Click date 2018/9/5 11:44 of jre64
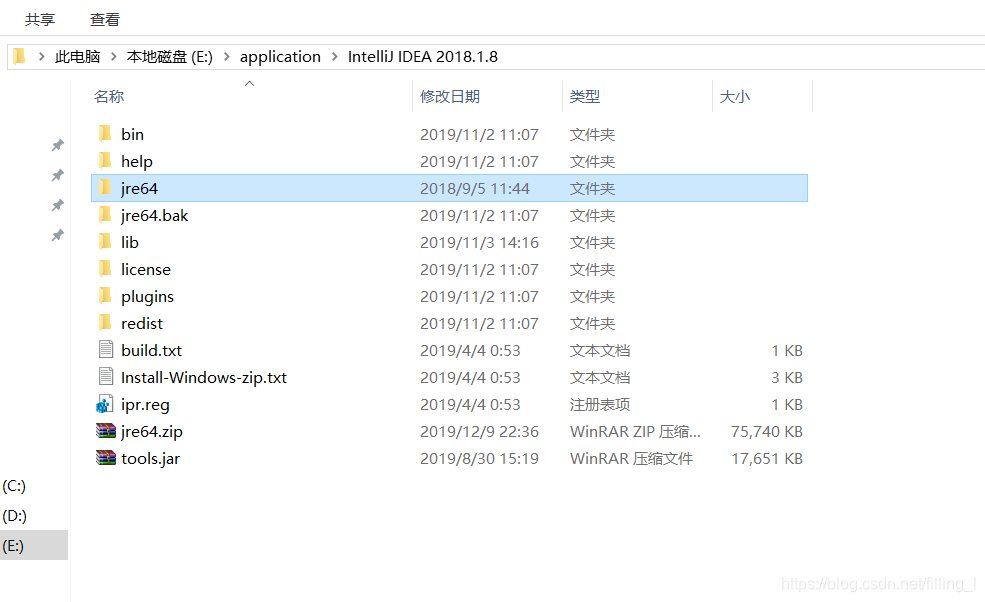Screen dimensions: 985x602 (x=475, y=189)
